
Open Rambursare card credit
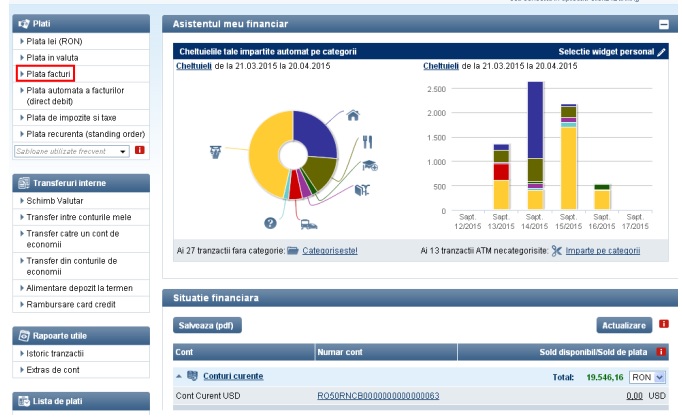pyautogui.click(x=70, y=304)
